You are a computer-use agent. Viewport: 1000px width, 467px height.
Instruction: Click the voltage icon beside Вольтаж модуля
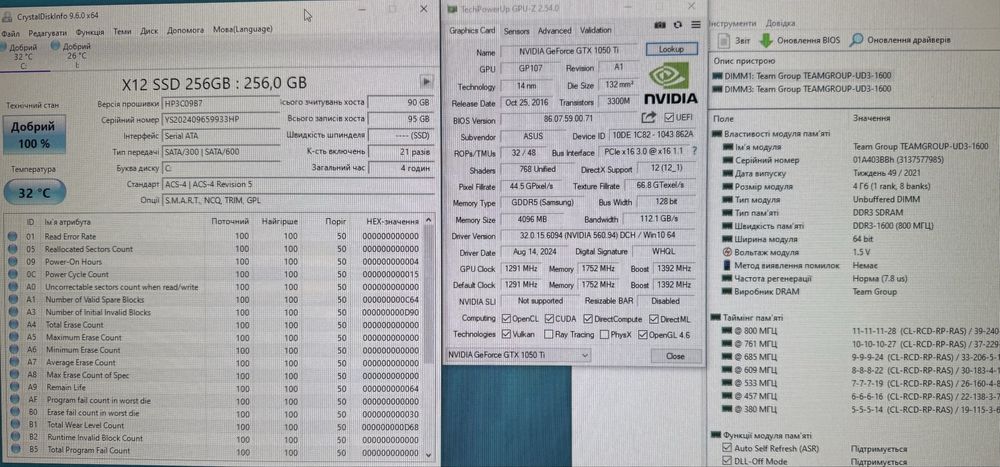pyautogui.click(x=728, y=252)
